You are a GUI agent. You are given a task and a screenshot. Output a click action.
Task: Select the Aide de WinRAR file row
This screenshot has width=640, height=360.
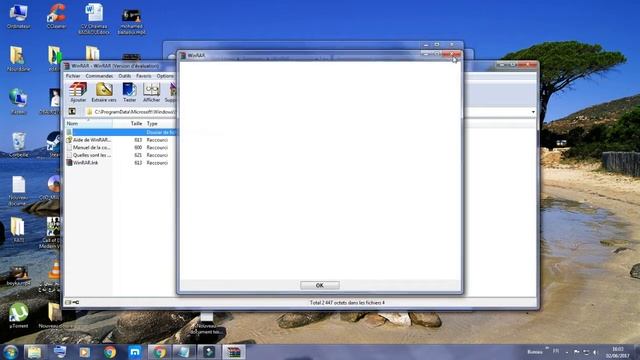point(121,140)
